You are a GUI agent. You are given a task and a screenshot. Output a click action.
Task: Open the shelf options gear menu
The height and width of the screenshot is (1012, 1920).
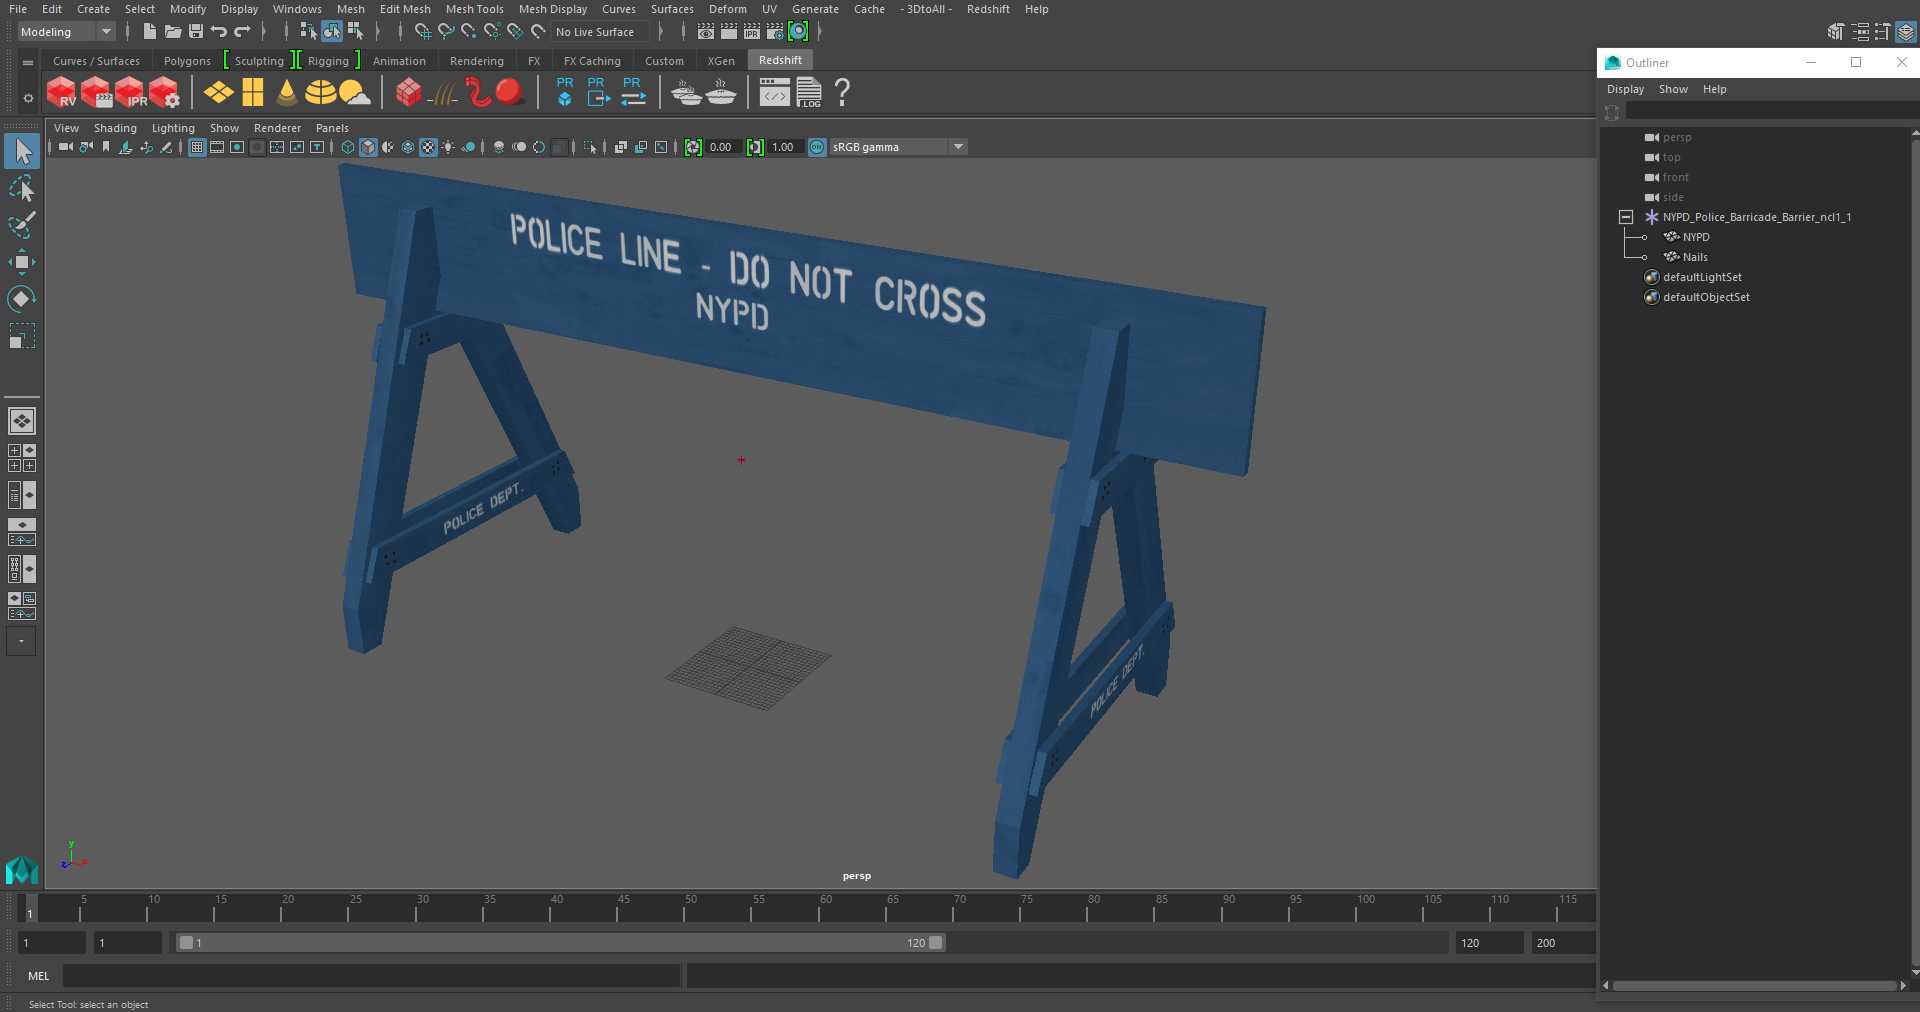(28, 98)
